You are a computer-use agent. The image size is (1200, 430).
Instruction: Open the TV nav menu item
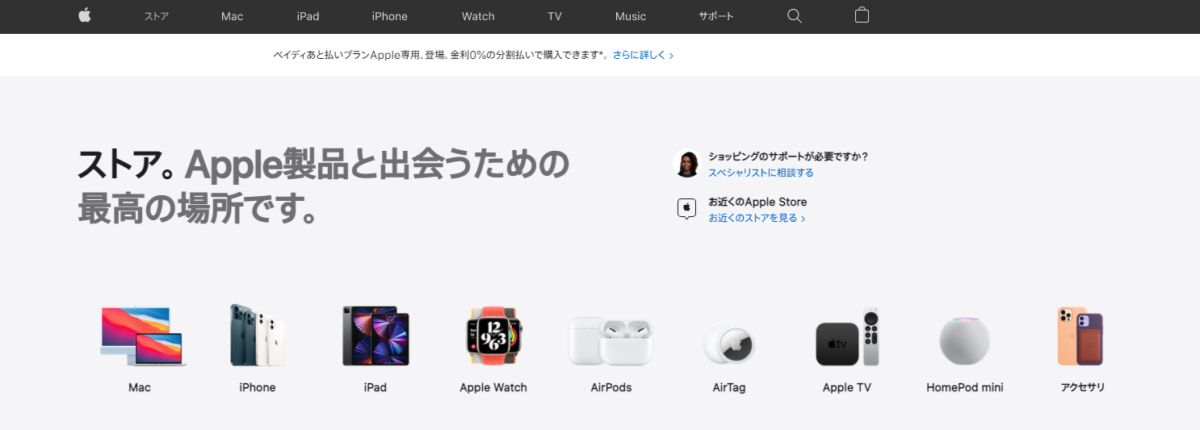click(x=555, y=16)
